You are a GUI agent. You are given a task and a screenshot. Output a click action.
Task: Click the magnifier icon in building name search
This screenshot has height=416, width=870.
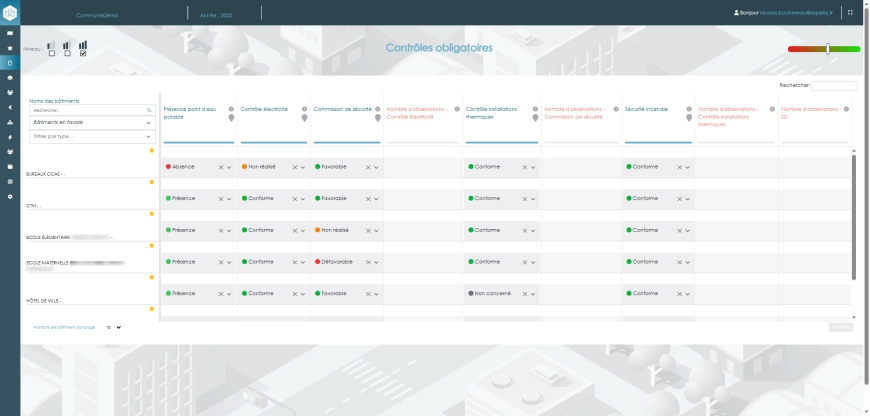[x=149, y=110]
